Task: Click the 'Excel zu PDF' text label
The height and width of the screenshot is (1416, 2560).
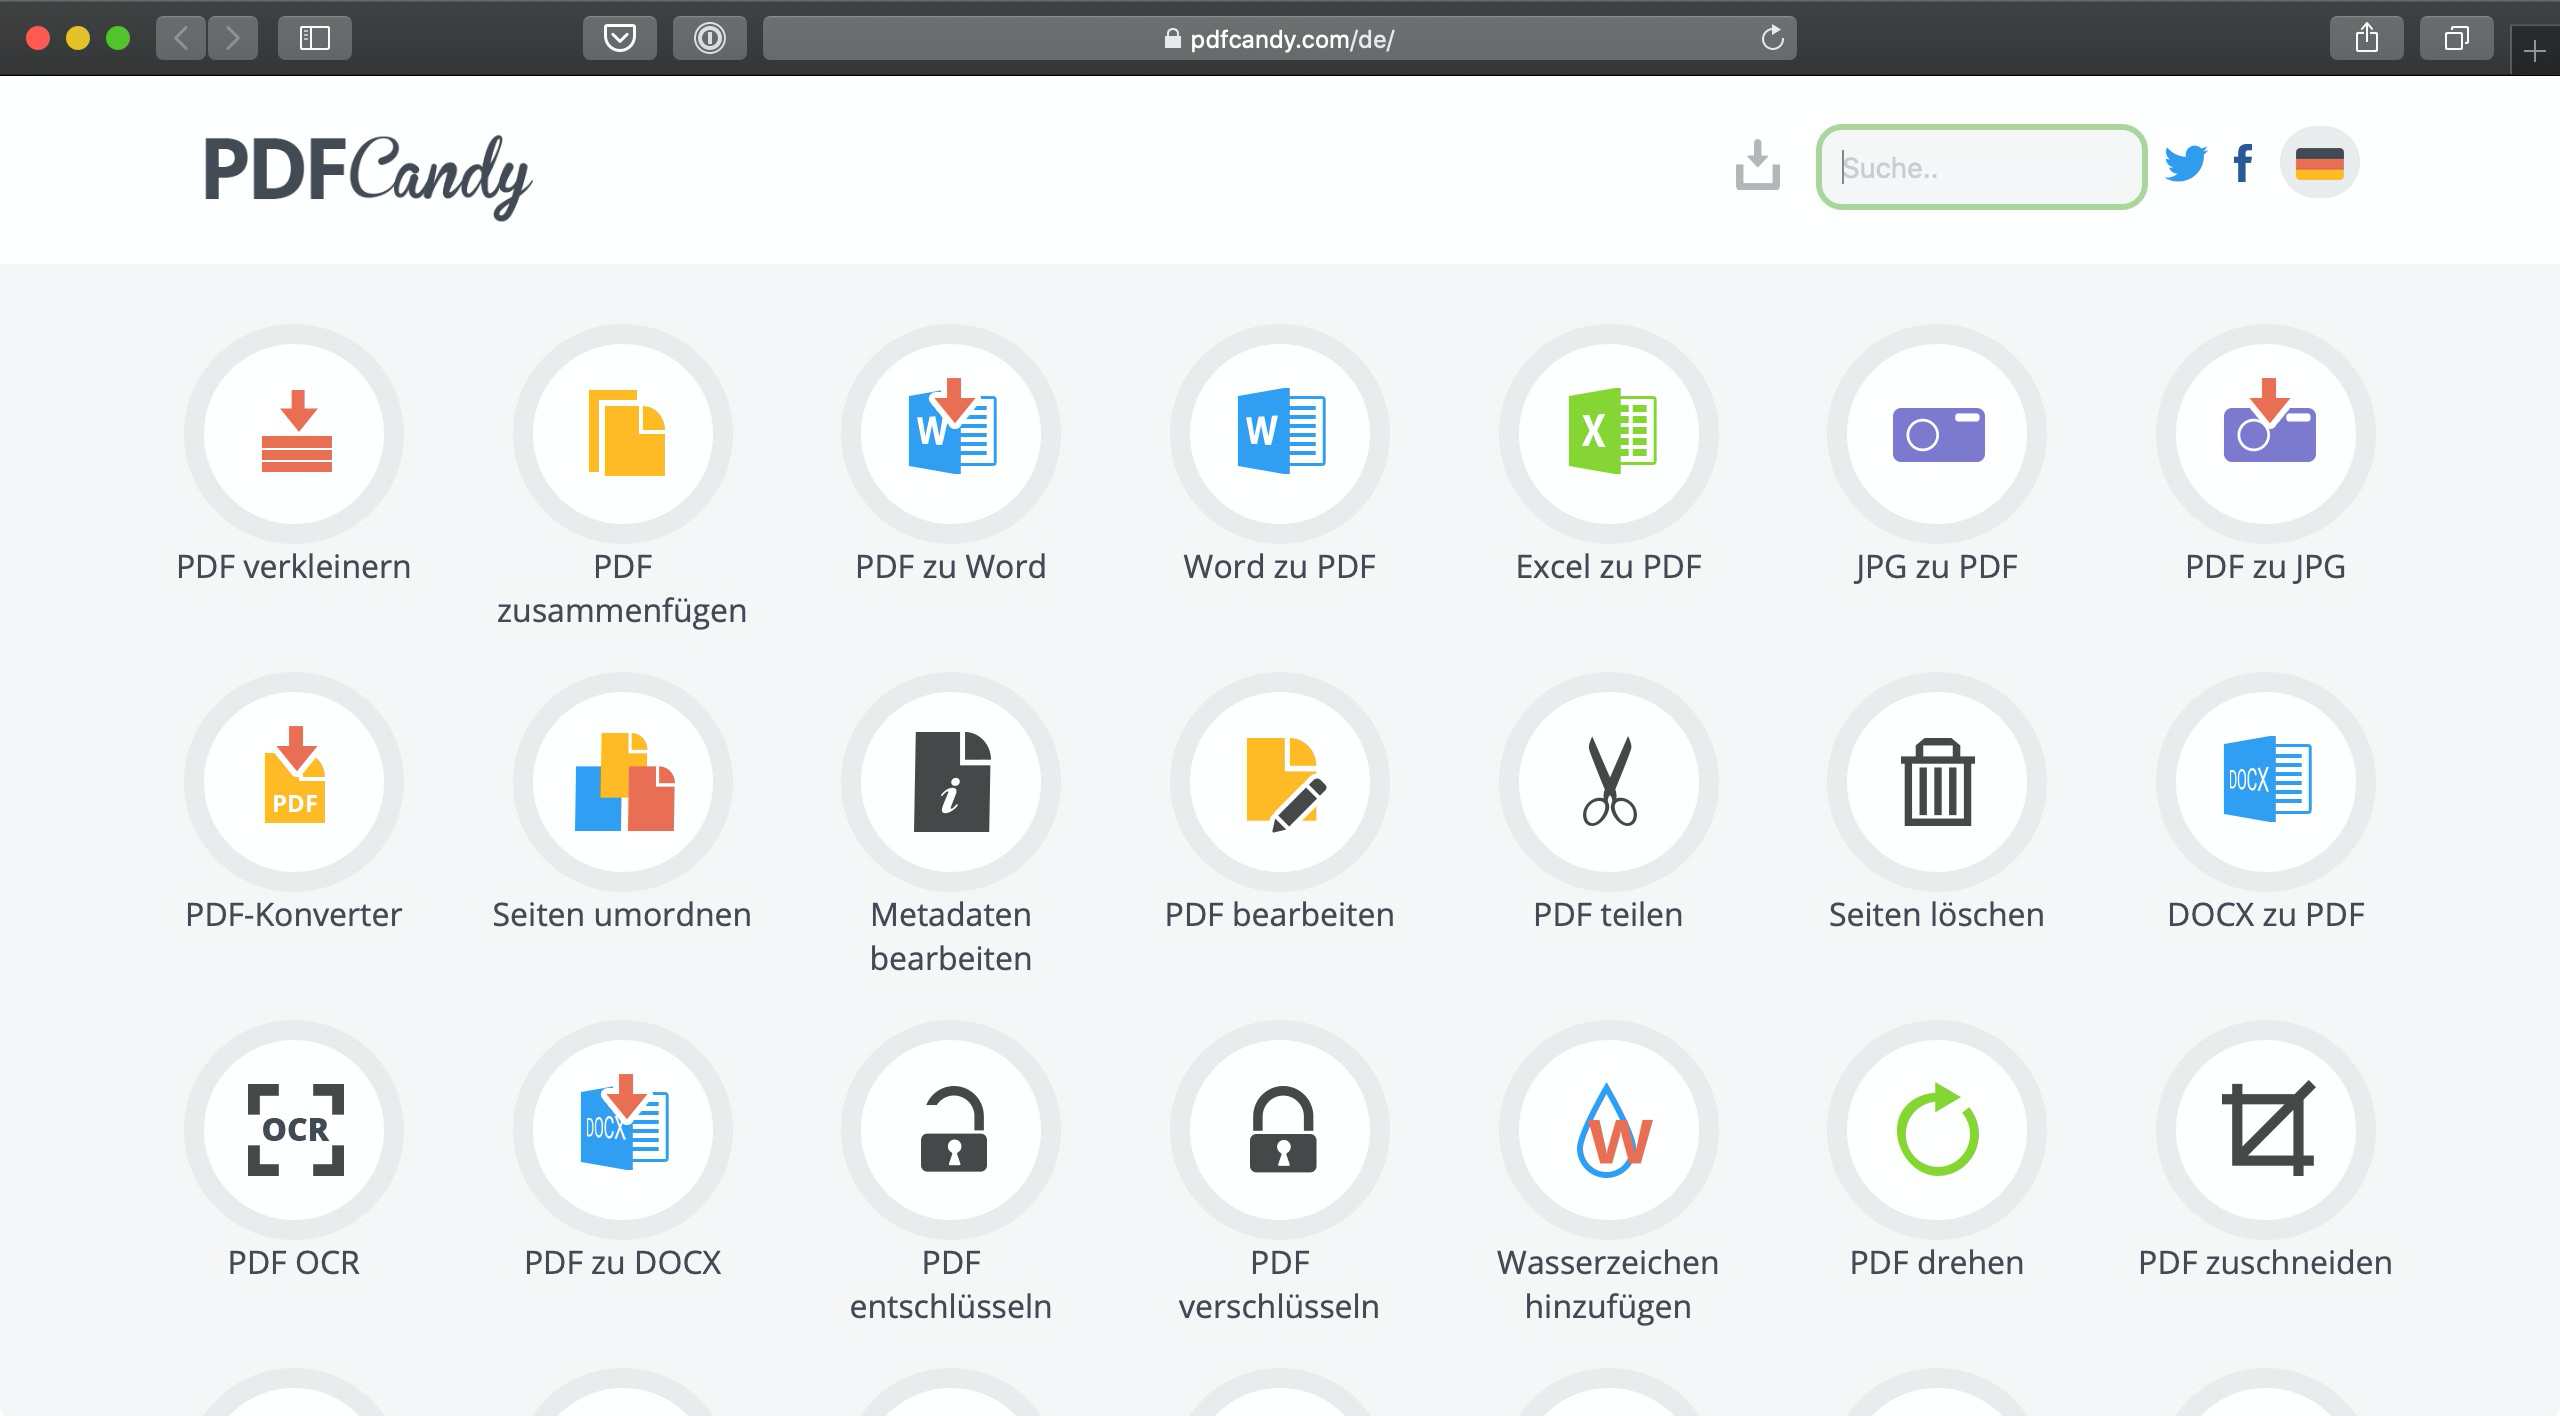Action: pos(1608,566)
